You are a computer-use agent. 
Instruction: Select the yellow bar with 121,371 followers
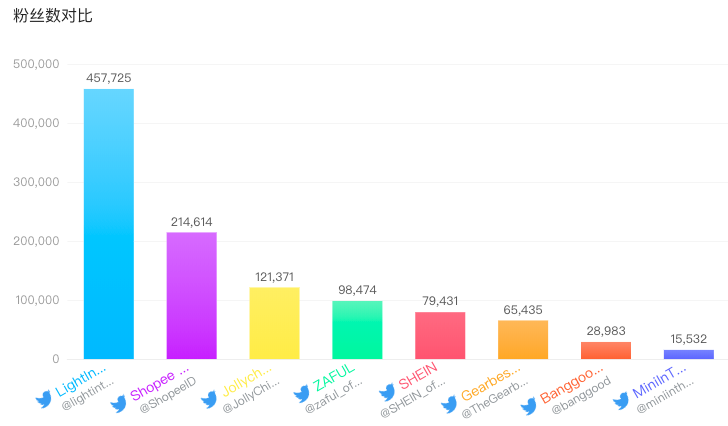coord(274,323)
